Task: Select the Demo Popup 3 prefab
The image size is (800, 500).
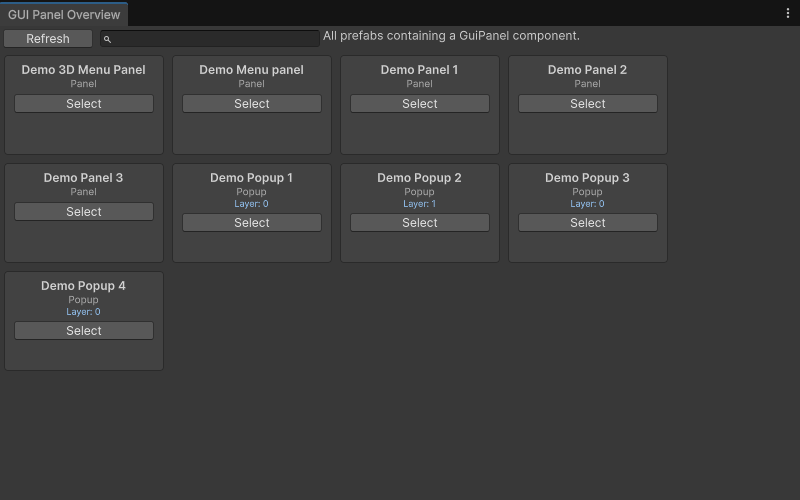Action: click(x=588, y=222)
